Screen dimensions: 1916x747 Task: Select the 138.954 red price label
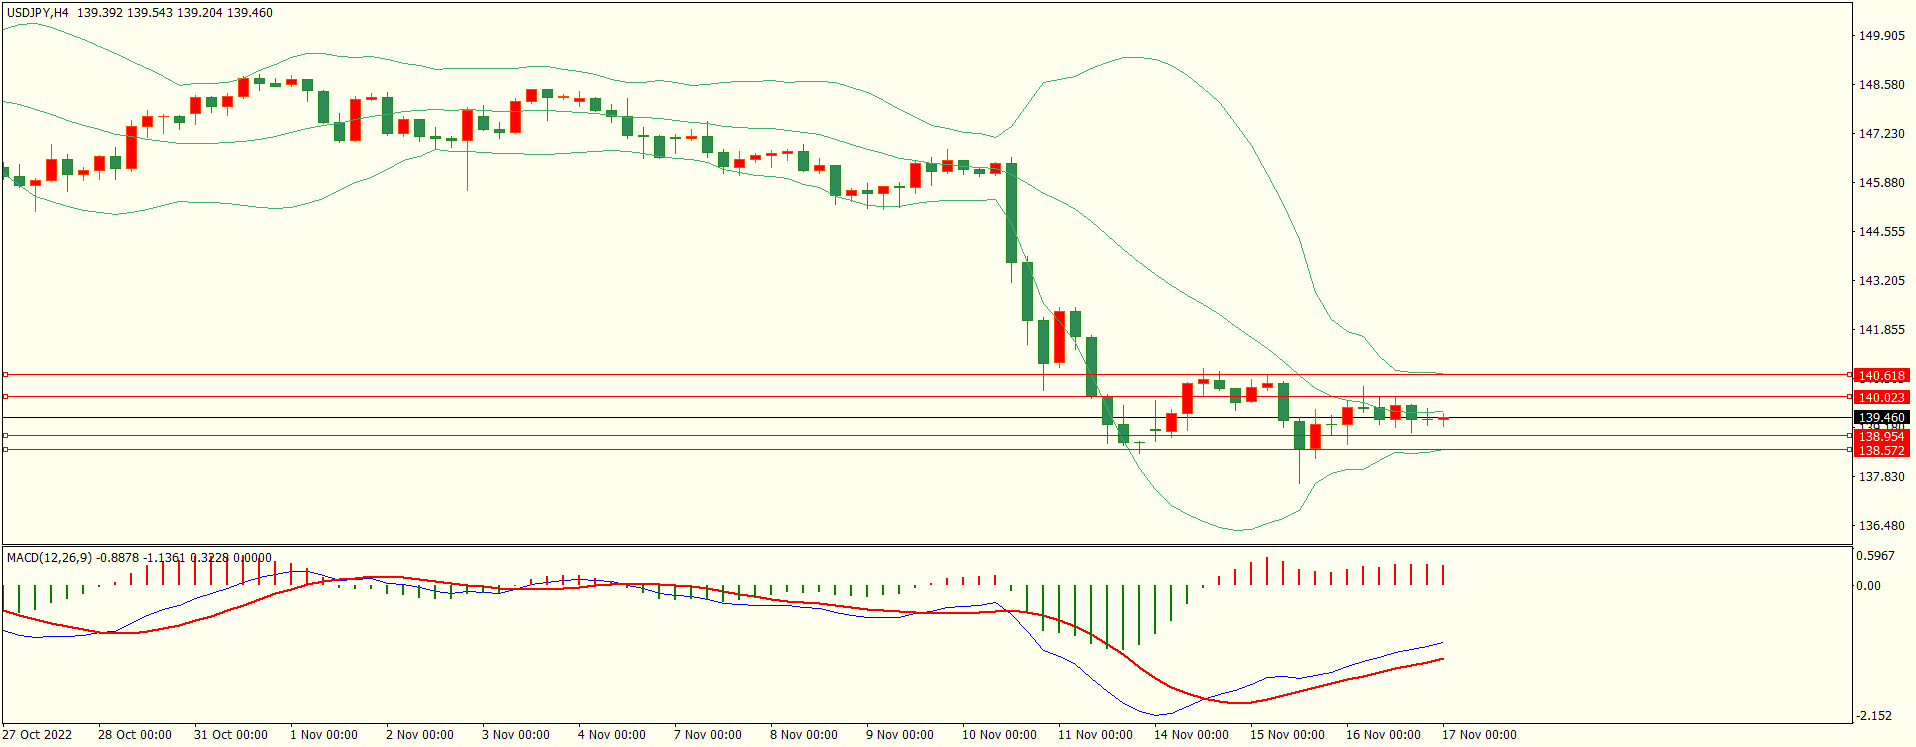[1881, 437]
